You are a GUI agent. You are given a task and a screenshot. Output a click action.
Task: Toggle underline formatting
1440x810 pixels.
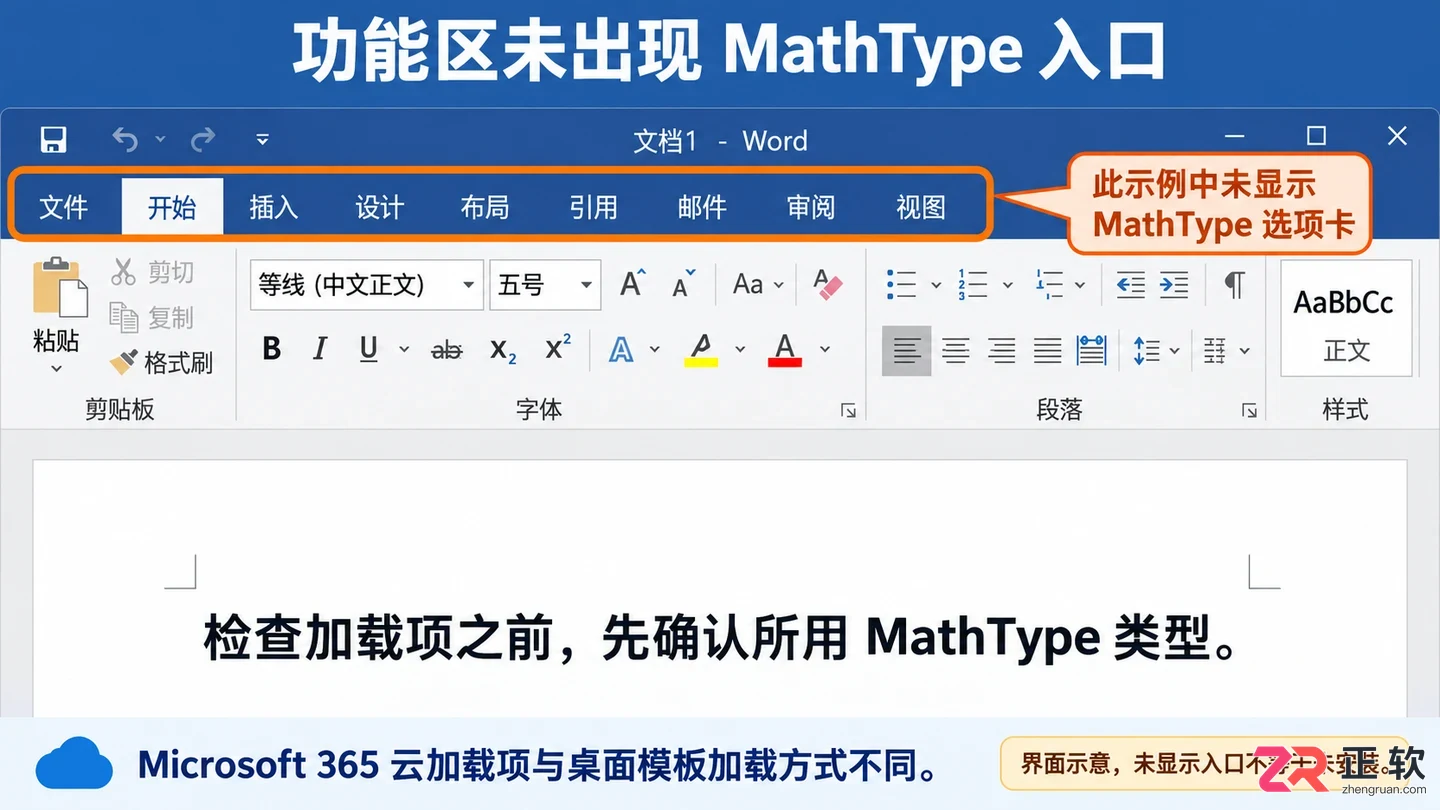click(x=369, y=349)
